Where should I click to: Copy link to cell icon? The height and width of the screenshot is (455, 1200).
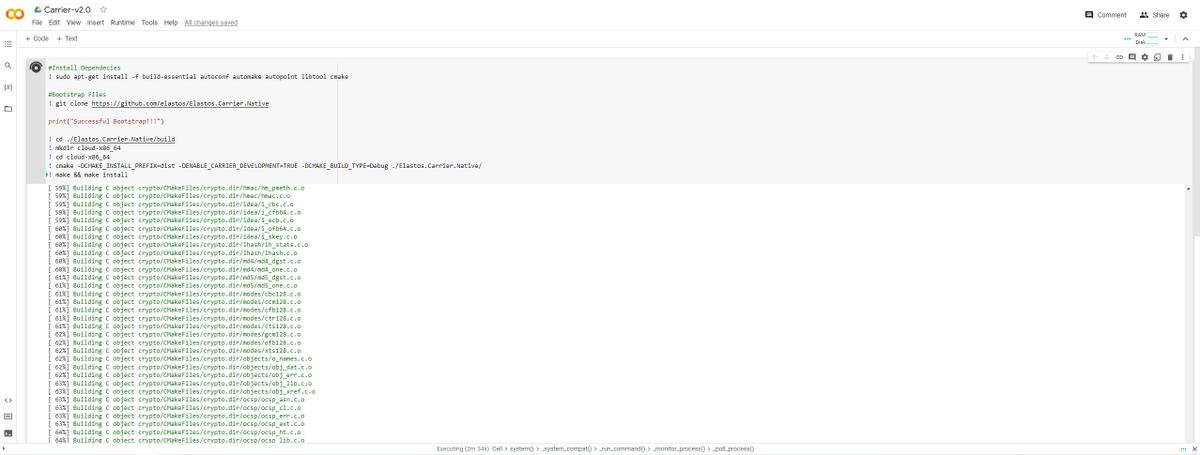1119,57
